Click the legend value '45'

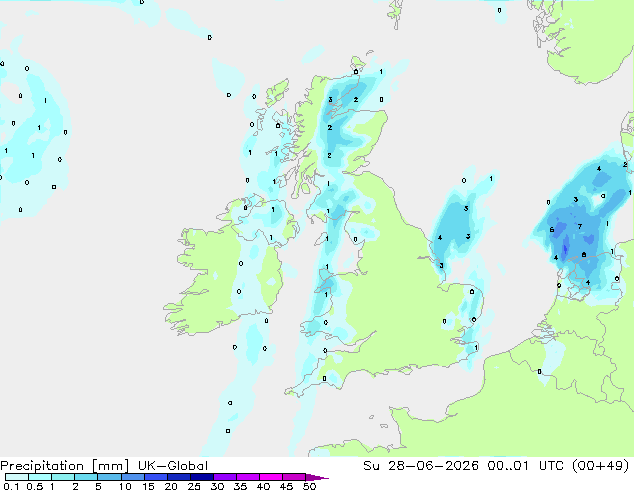(x=286, y=486)
